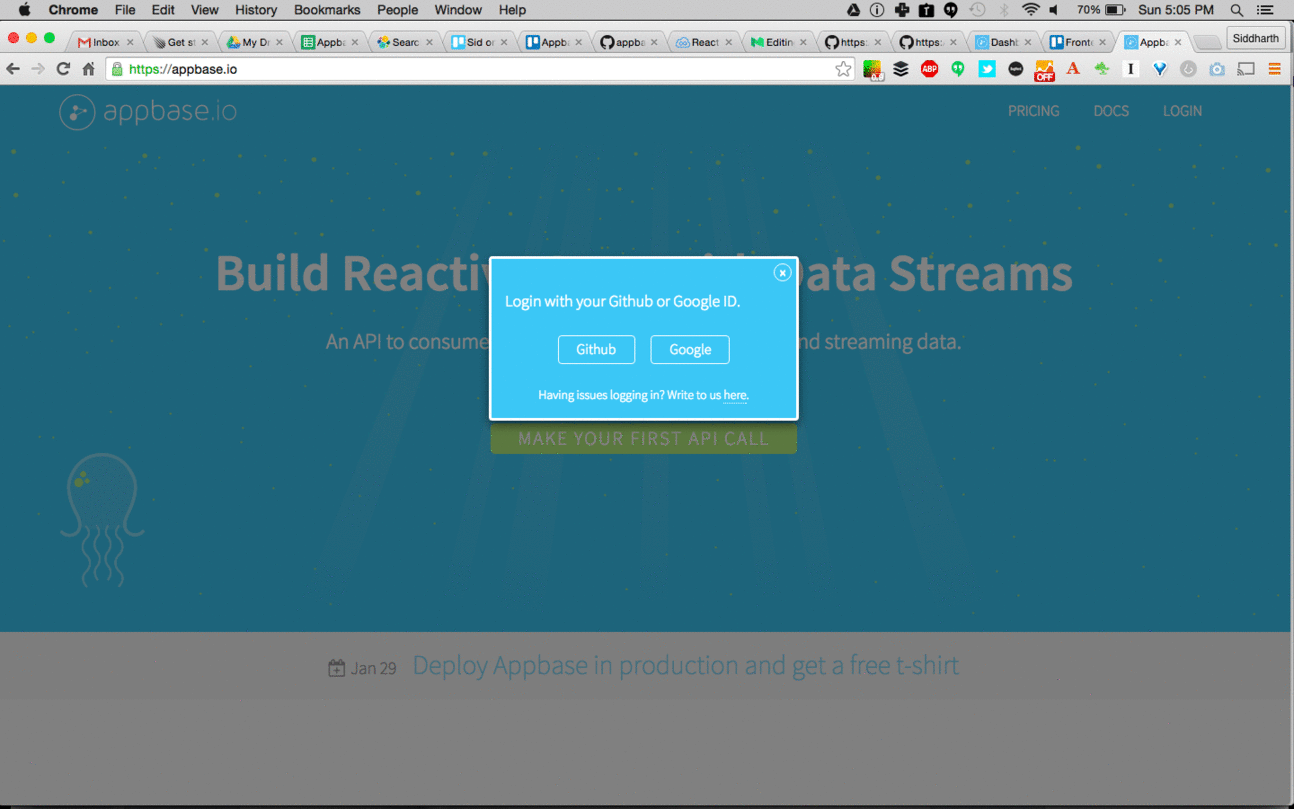Log in with the Github button

pyautogui.click(x=596, y=349)
